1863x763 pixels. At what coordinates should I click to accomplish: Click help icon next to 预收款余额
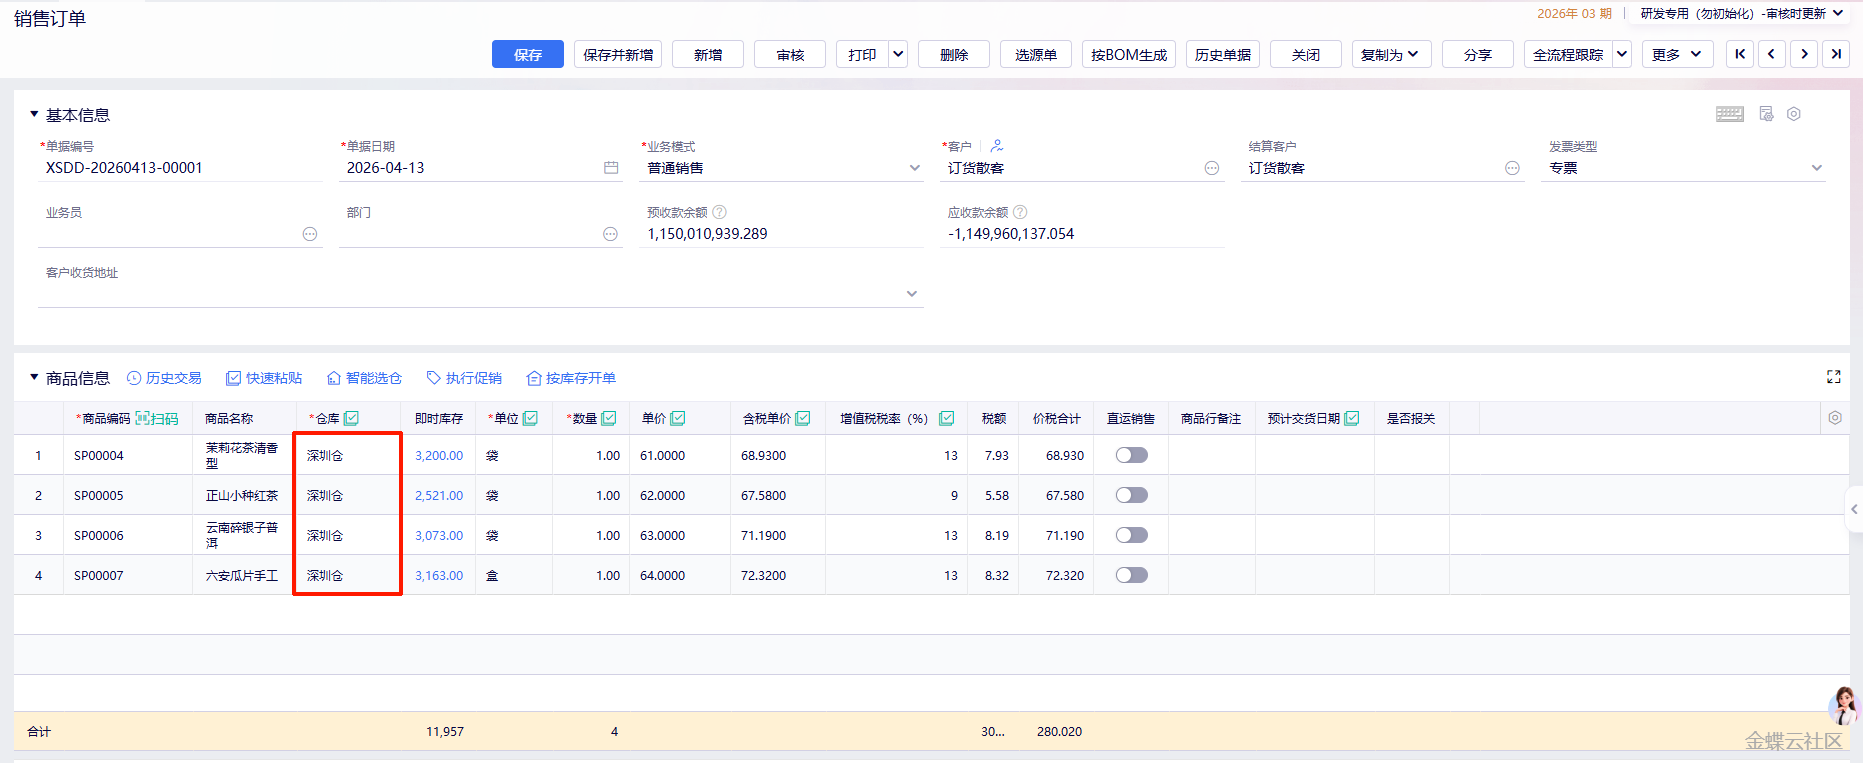(719, 212)
